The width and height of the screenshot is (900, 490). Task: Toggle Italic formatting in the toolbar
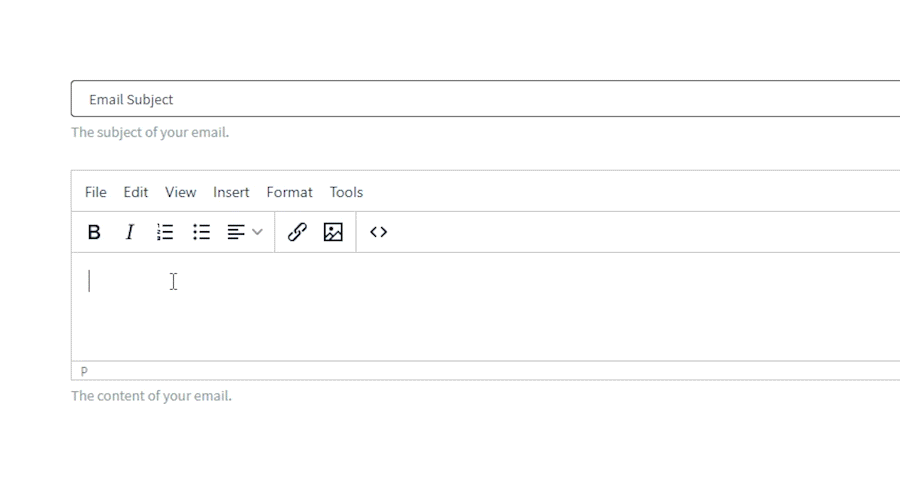tap(130, 232)
